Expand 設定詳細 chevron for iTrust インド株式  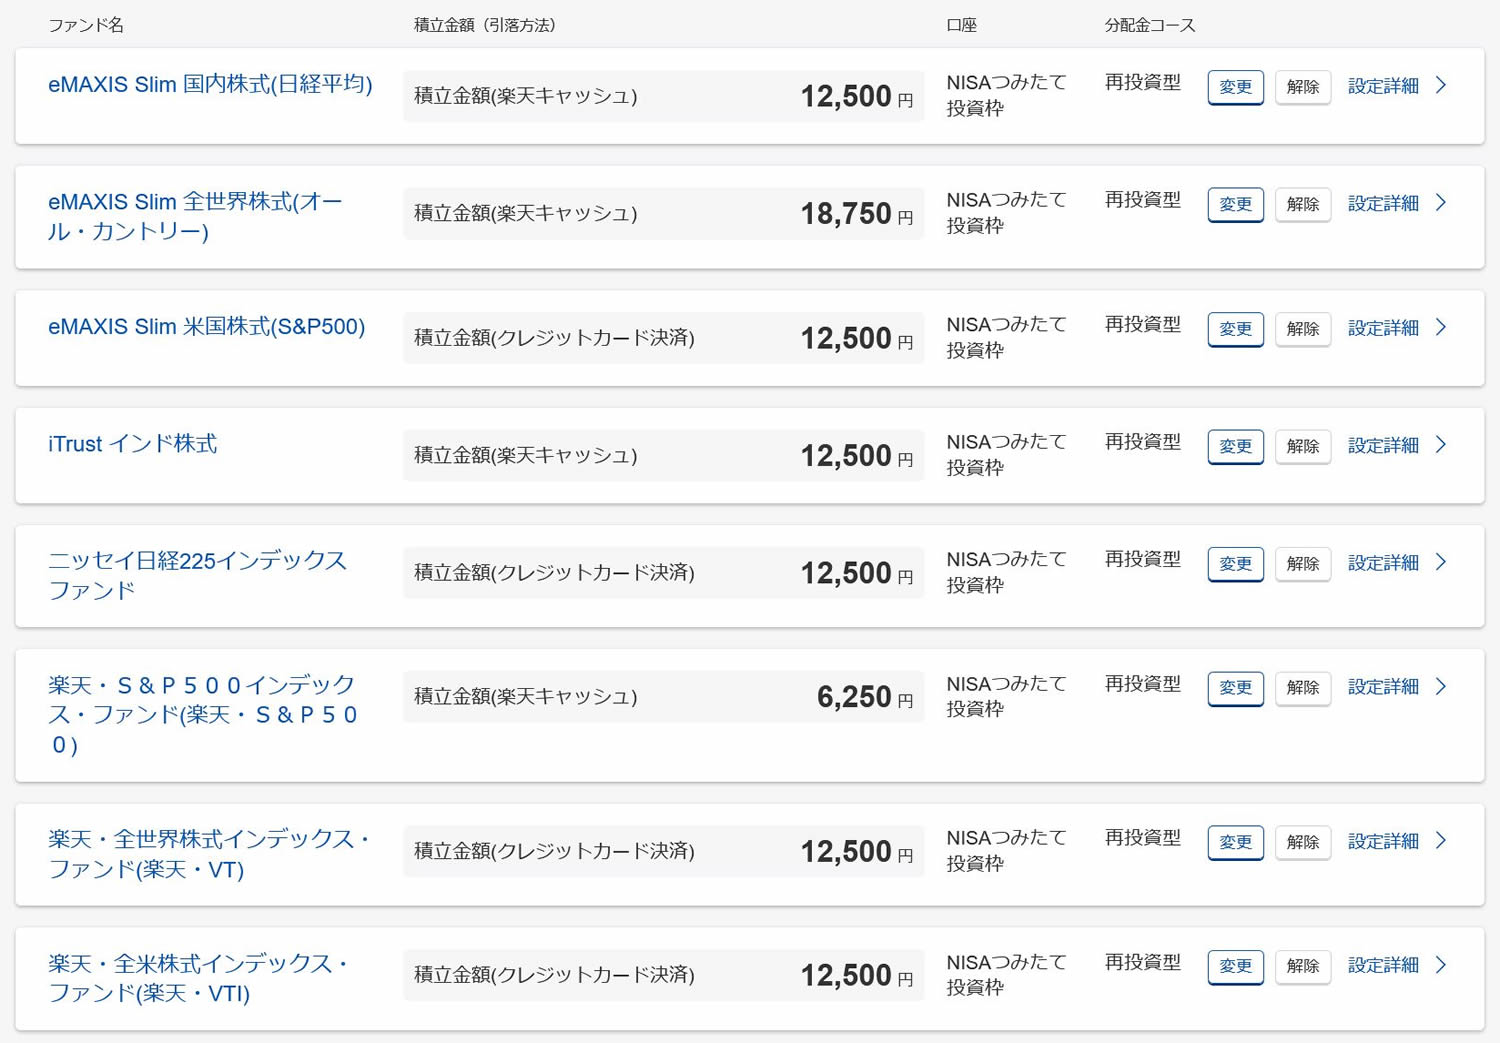[x=1441, y=444]
